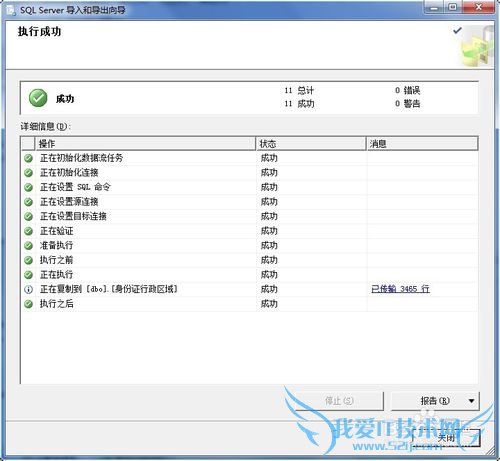Click the success icon for 正在设置 SQL 命令

click(x=29, y=187)
